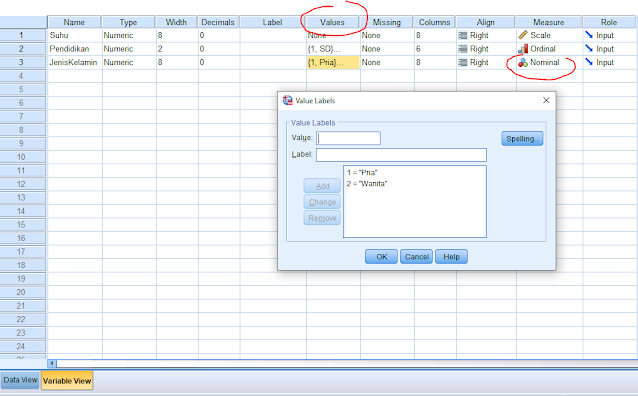
Task: Click the Name column header
Action: click(74, 22)
